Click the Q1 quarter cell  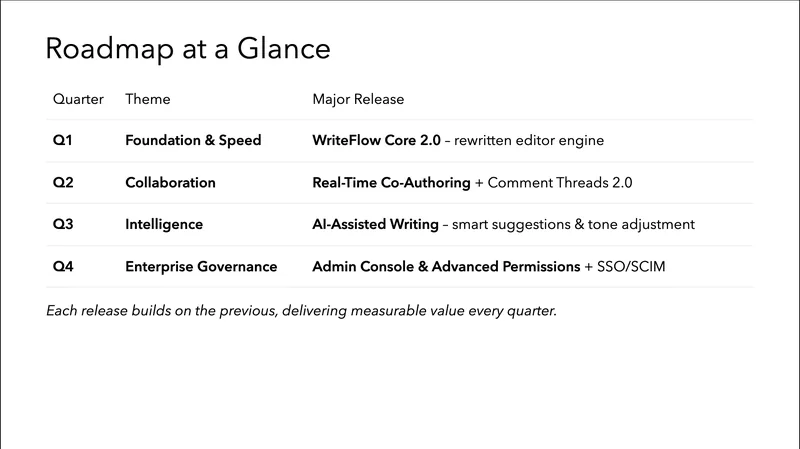(62, 141)
